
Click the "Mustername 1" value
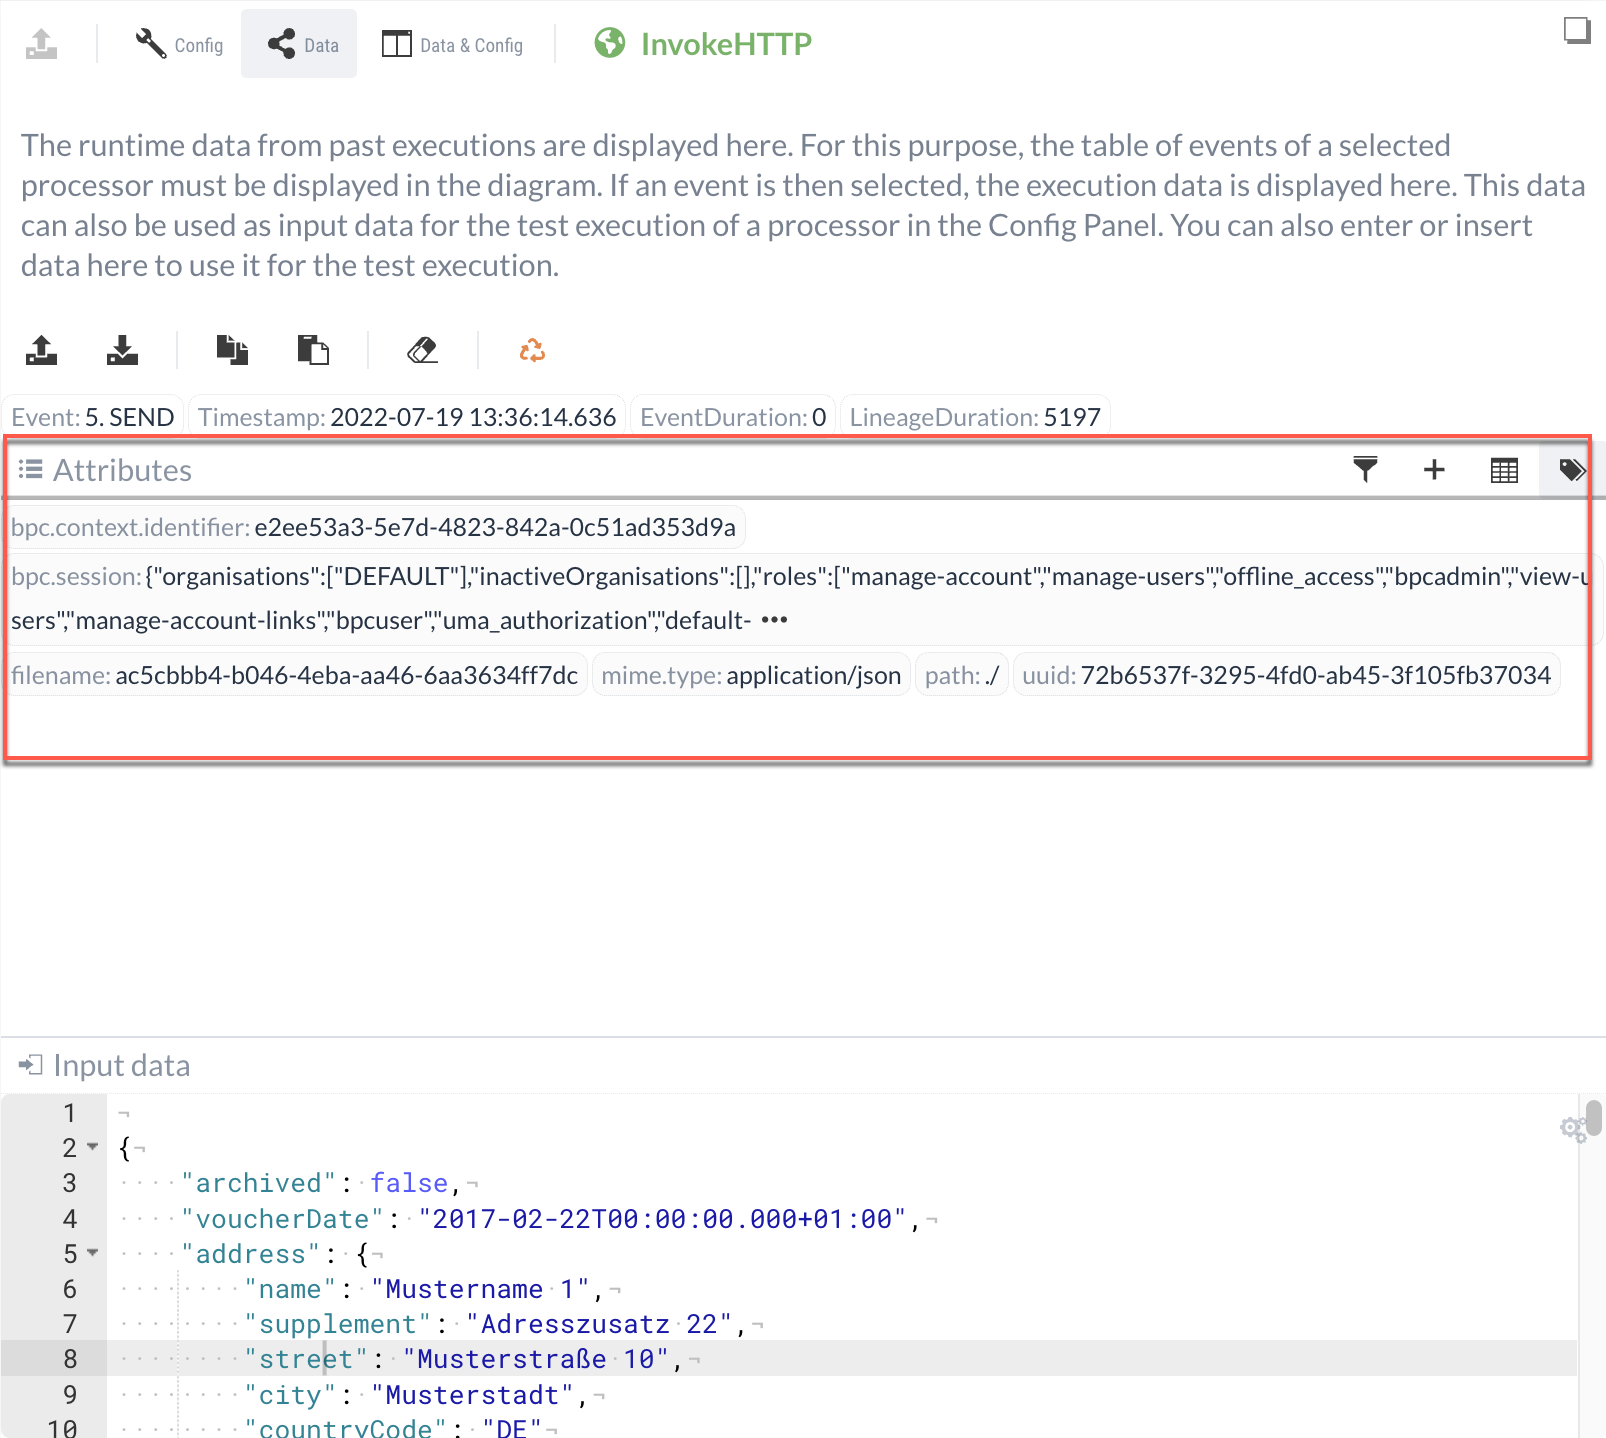point(481,1289)
